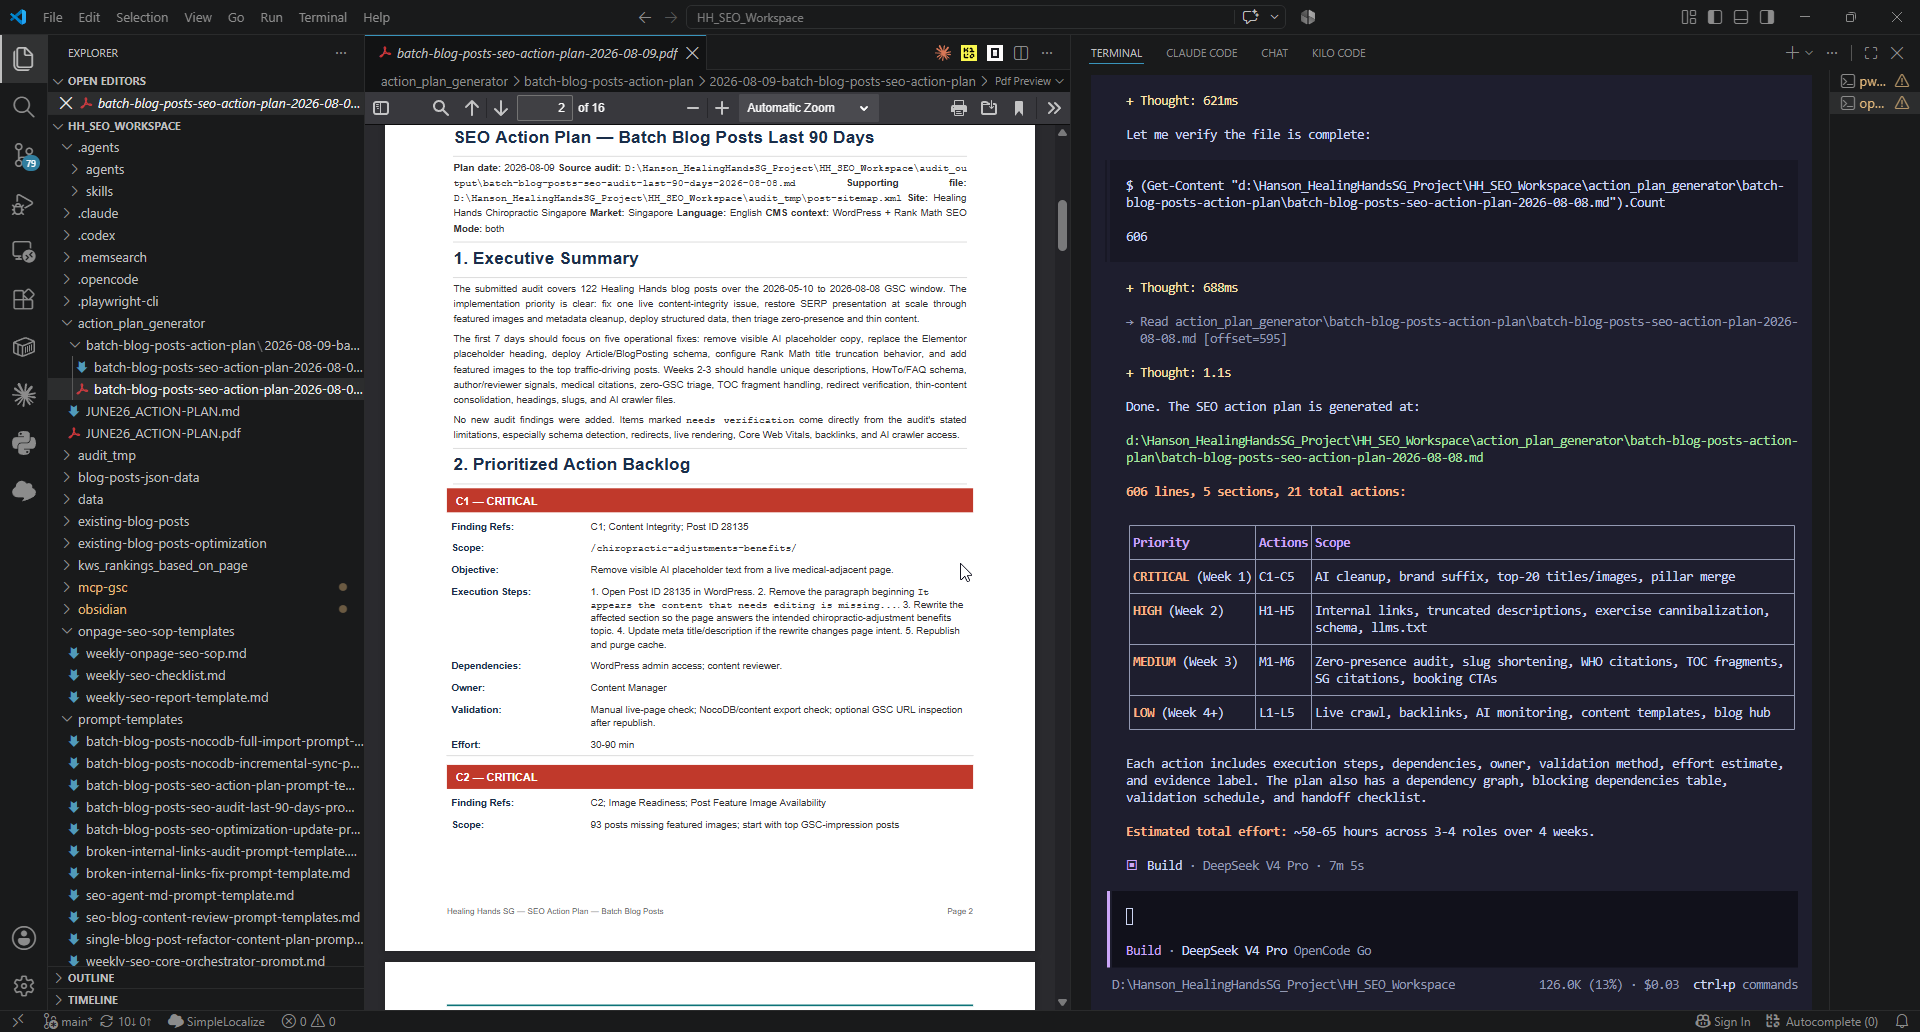
Task: Click PDF bookmark icon
Action: click(x=1019, y=108)
